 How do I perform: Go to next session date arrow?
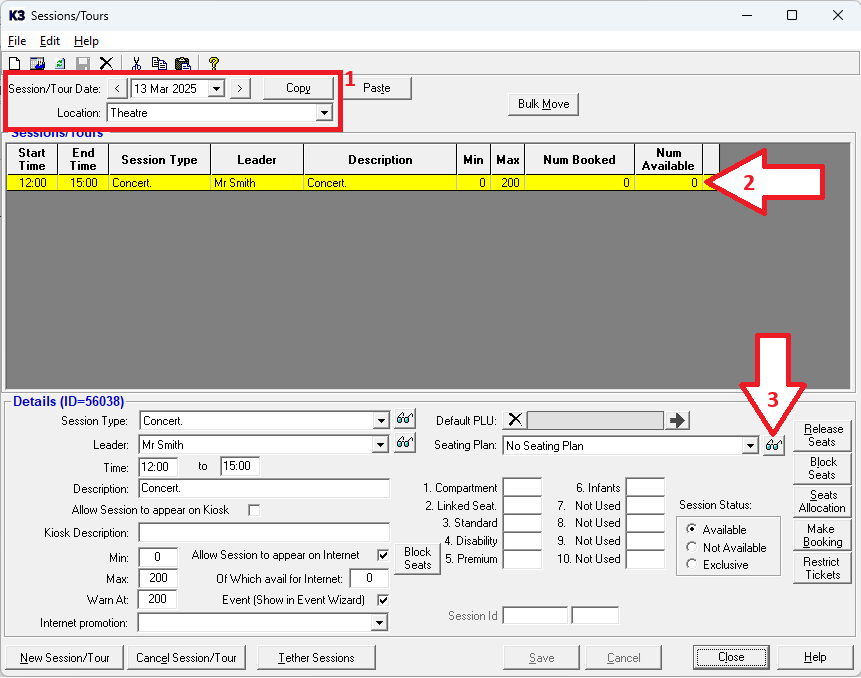pos(240,88)
